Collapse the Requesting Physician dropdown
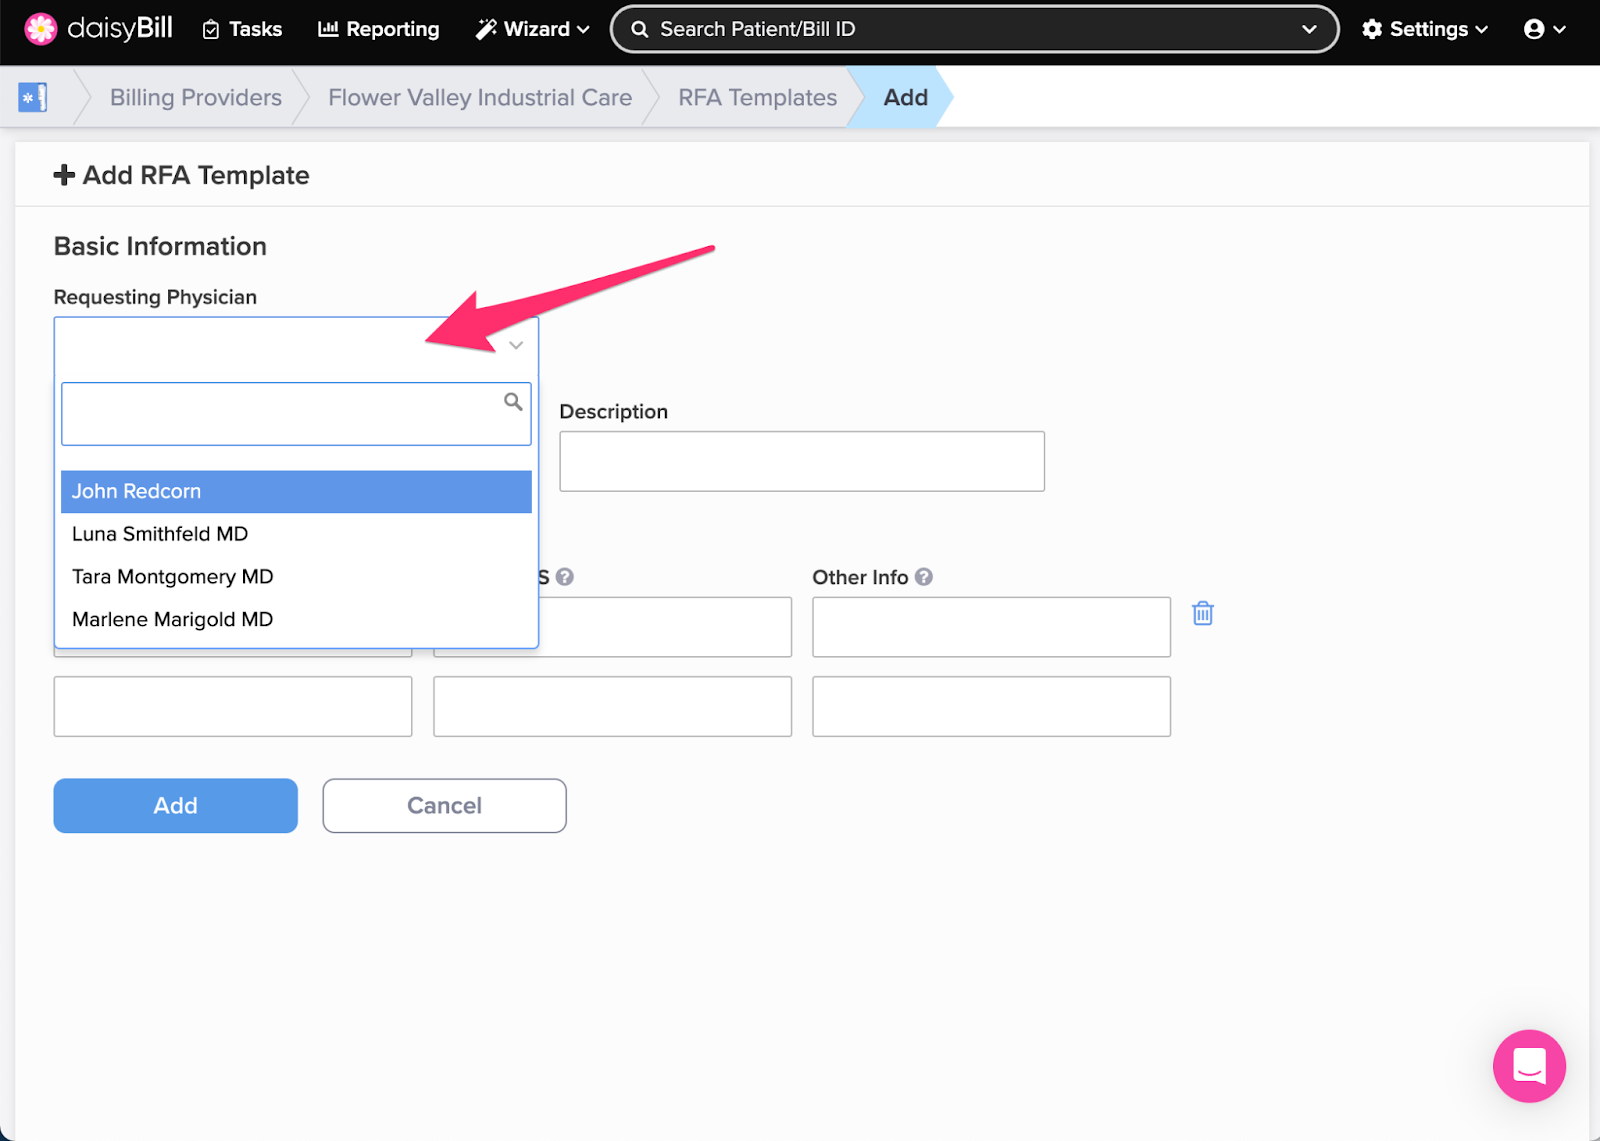 click(516, 346)
